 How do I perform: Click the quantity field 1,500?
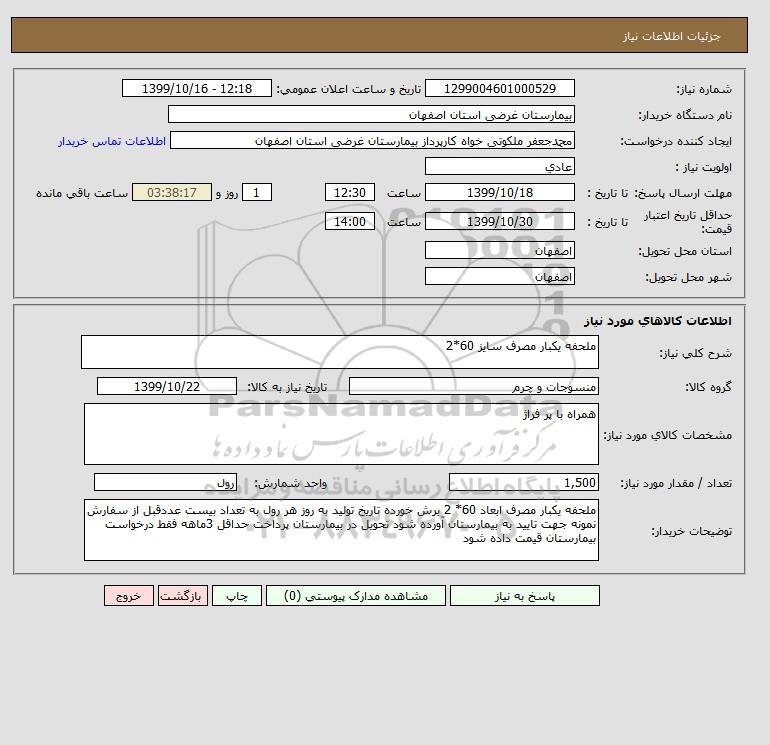tap(523, 482)
